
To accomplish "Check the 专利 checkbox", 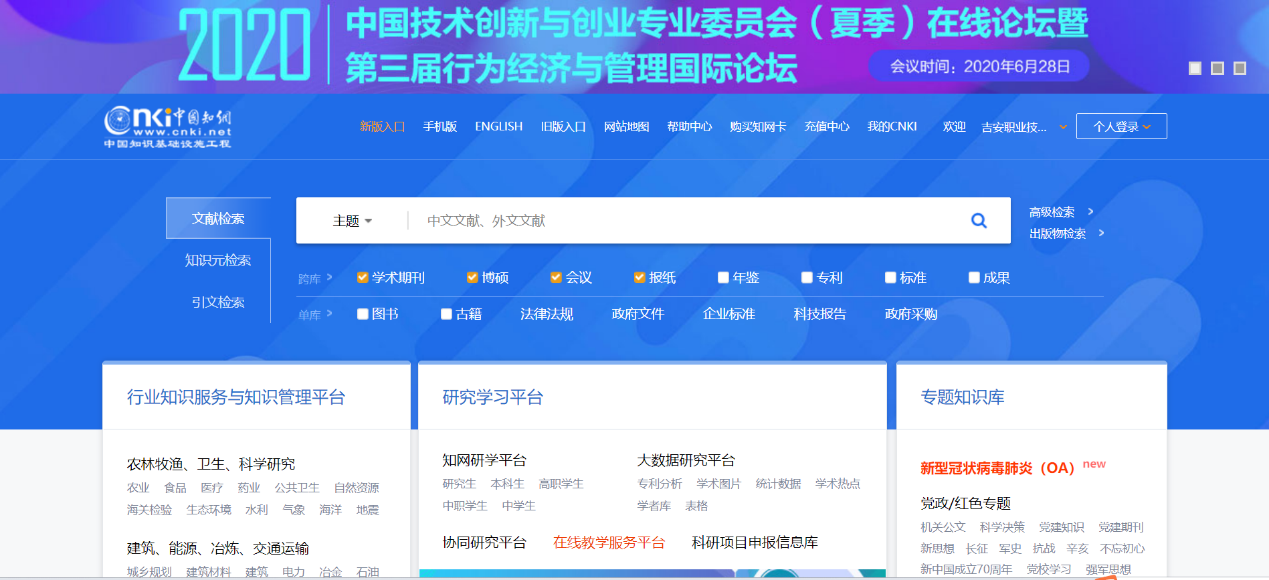I will tap(807, 278).
